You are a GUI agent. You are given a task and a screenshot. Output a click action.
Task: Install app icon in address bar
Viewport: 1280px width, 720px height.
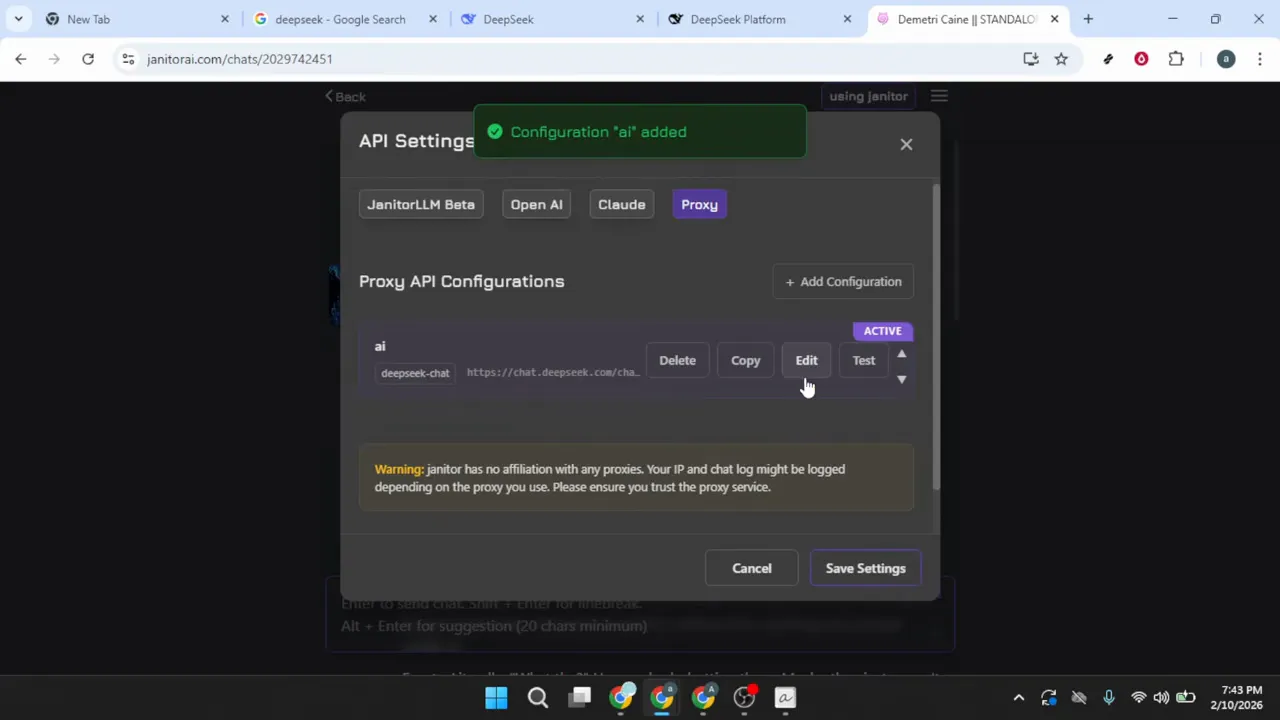click(x=1031, y=59)
